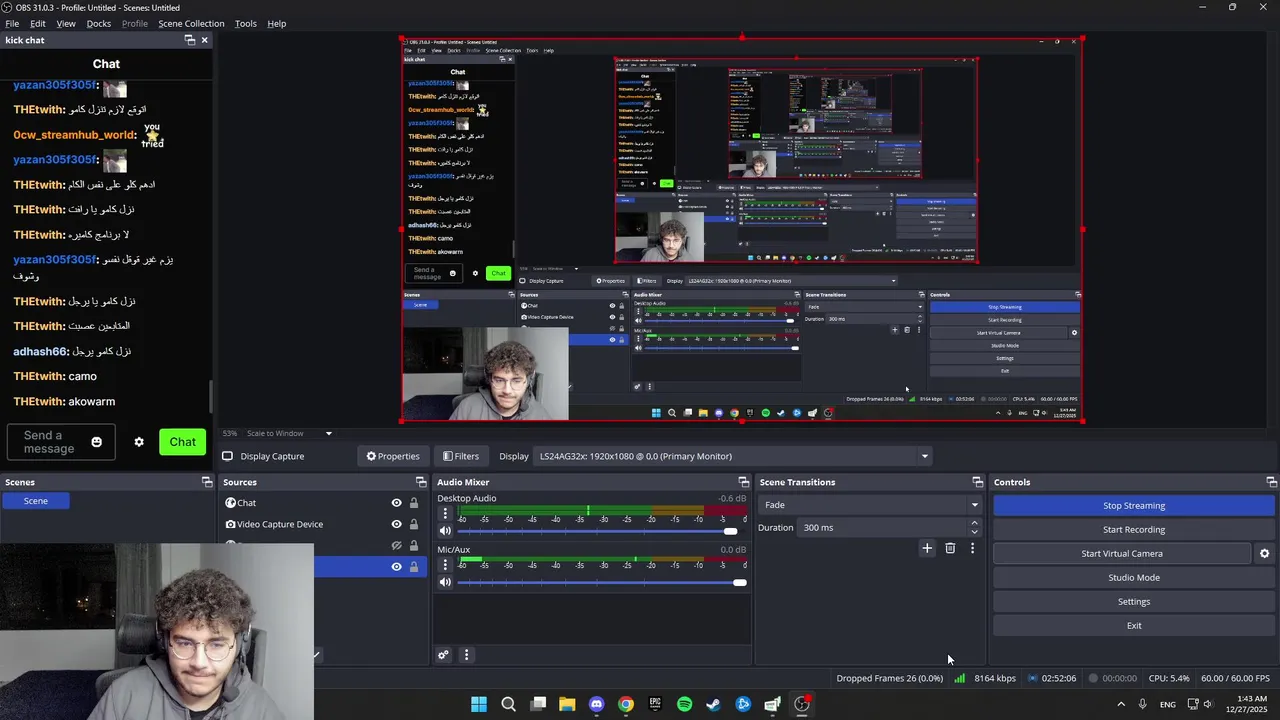Open Discord from the taskbar
This screenshot has width=1280, height=720.
(x=597, y=704)
